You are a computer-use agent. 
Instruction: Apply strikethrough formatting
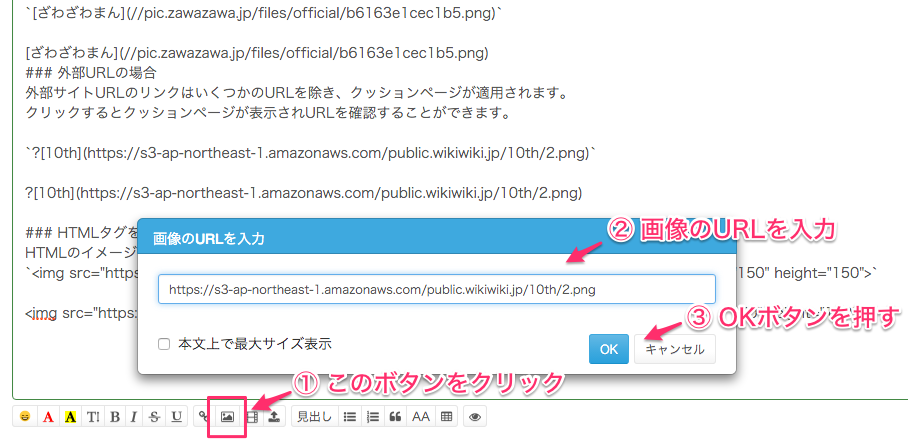coord(155,417)
